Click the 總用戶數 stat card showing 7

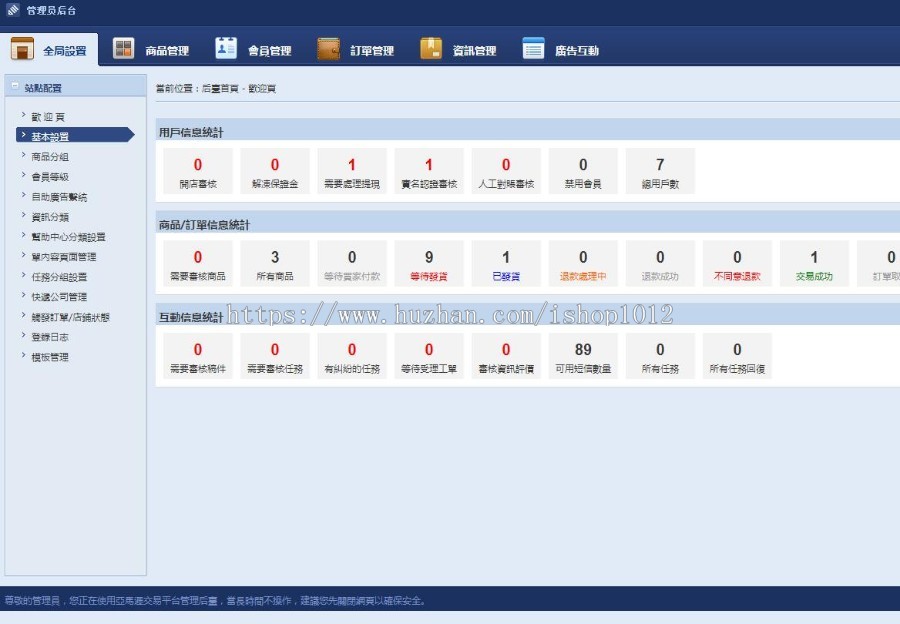pos(659,170)
